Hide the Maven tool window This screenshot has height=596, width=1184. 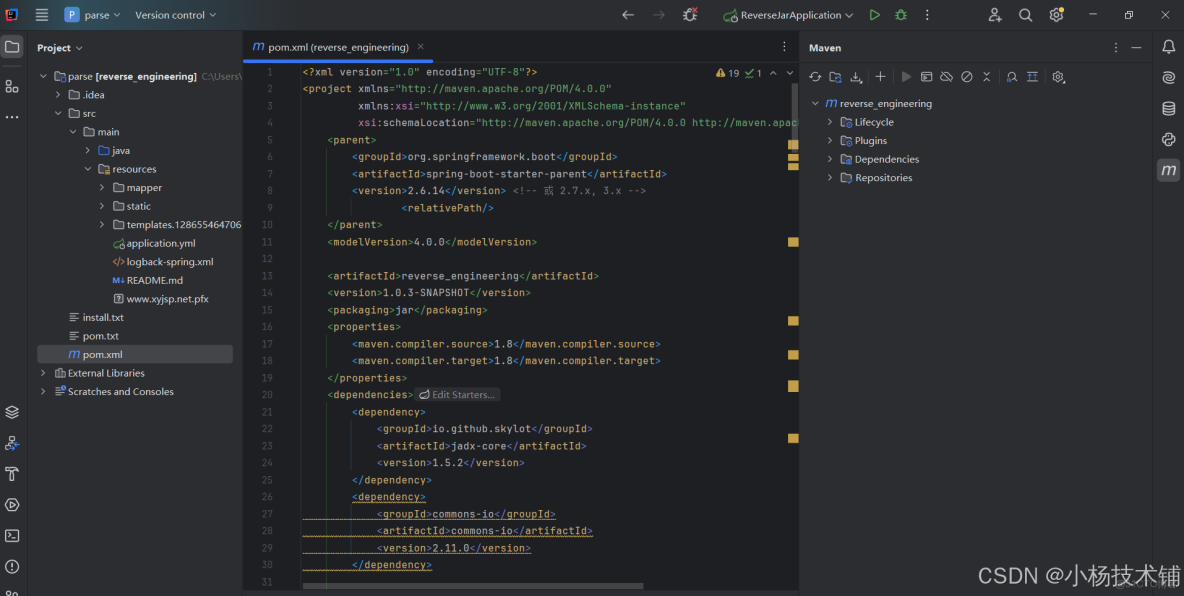(x=1136, y=47)
